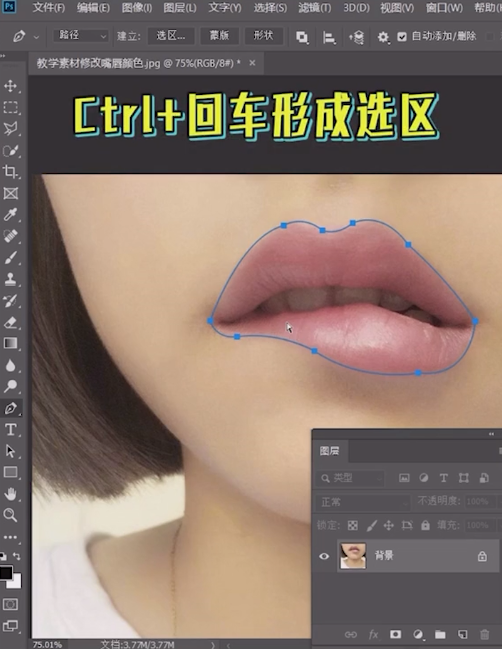Open the adjustment layer menu icon
The image size is (502, 649).
tap(418, 634)
